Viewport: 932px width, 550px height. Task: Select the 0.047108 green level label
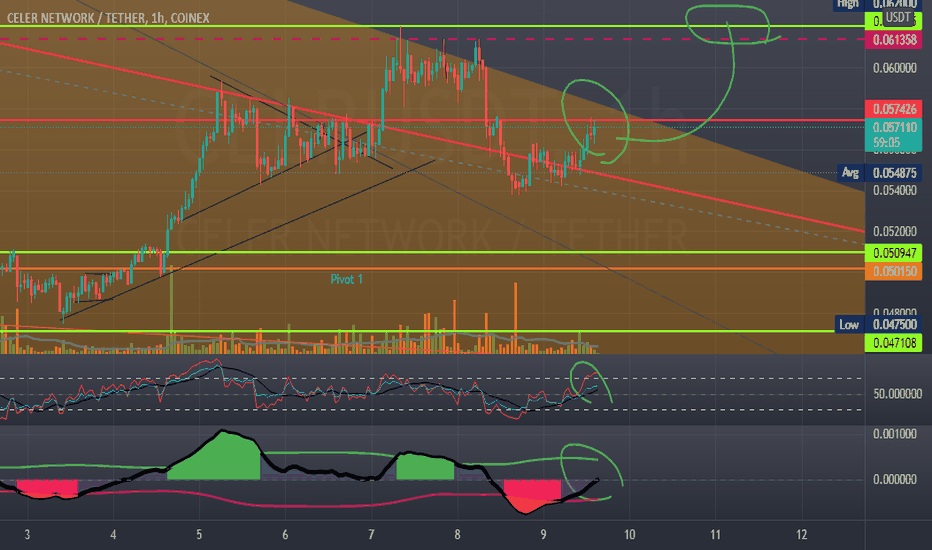tap(894, 342)
